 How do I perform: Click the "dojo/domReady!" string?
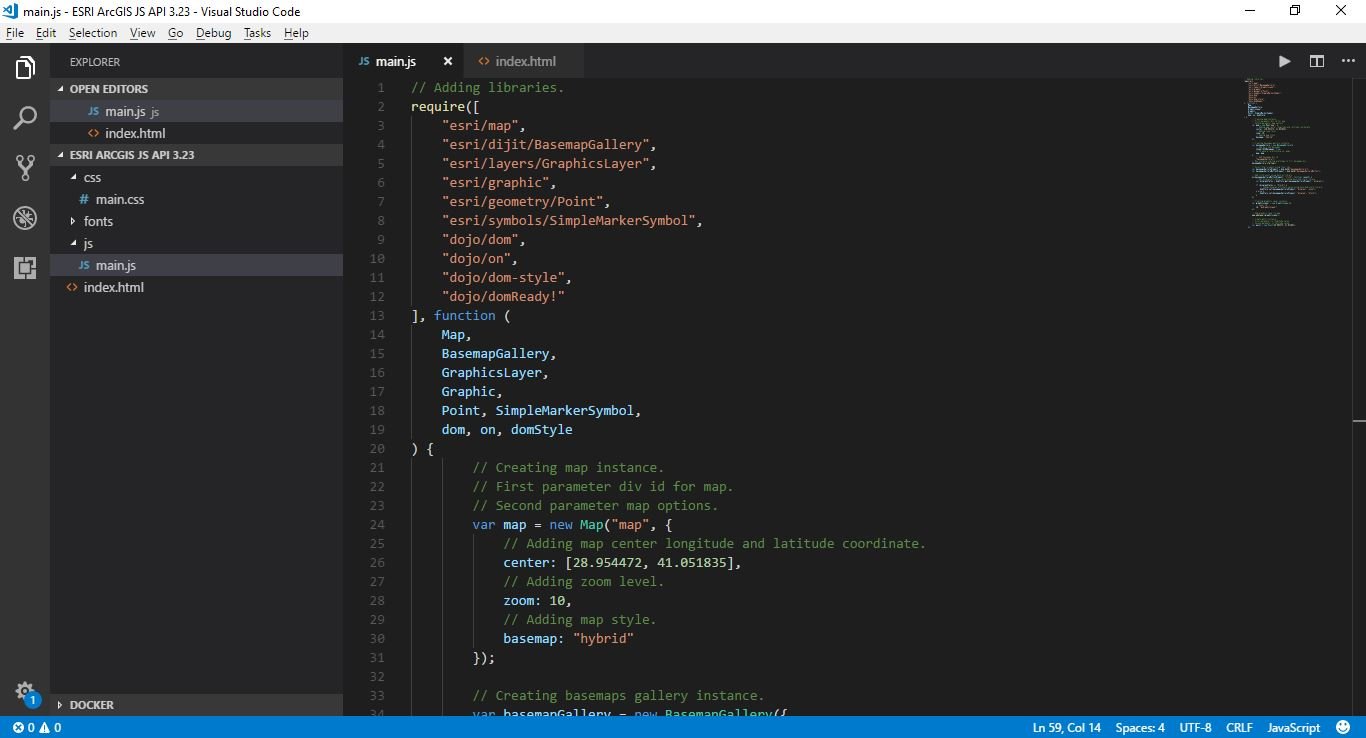(503, 297)
